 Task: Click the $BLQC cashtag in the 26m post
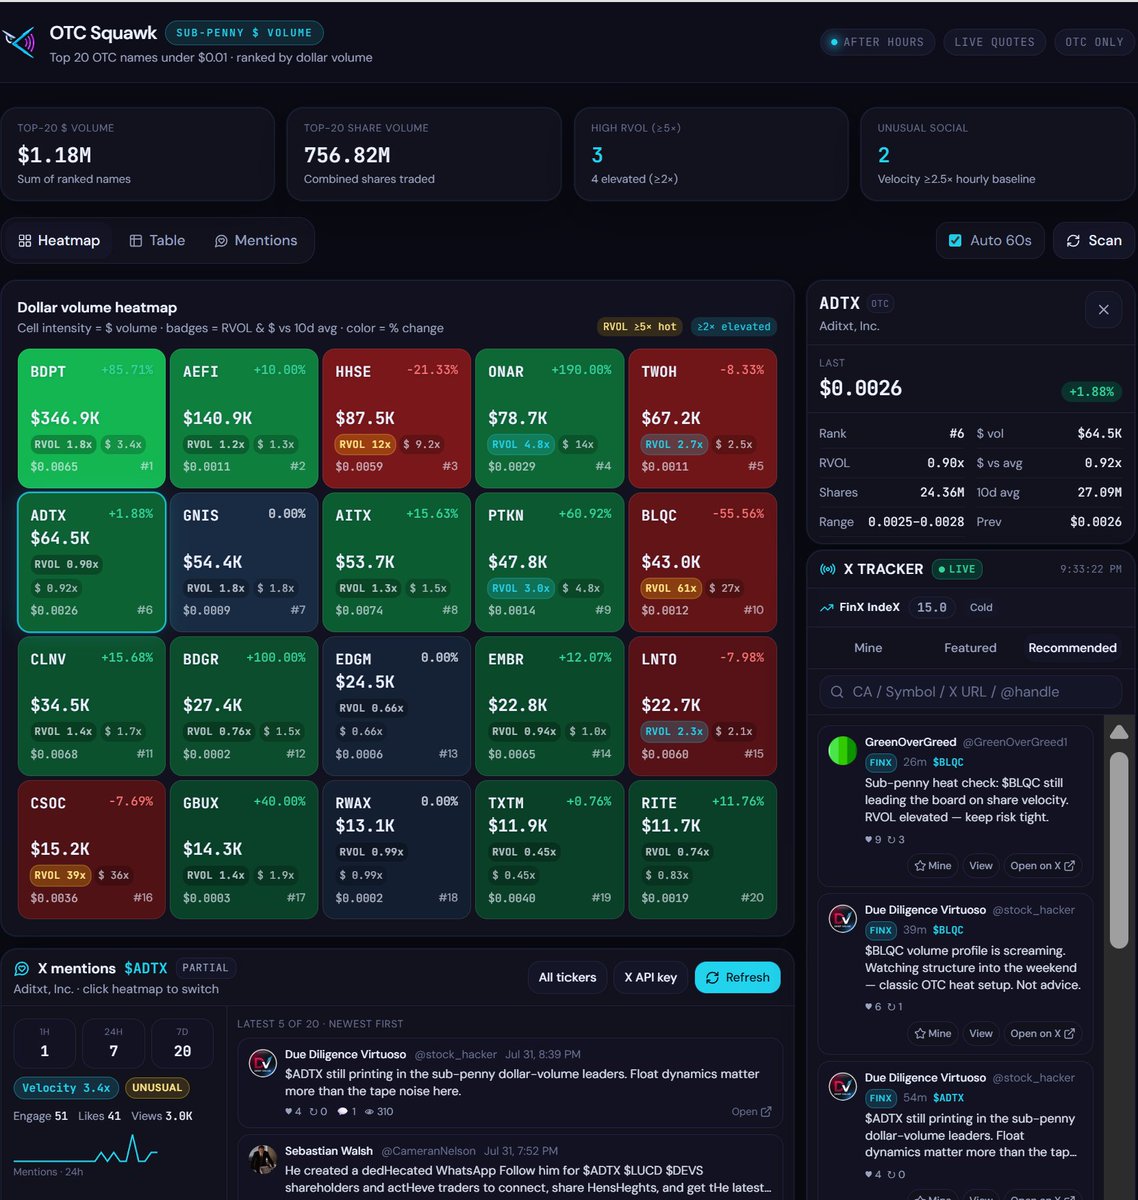click(x=948, y=762)
